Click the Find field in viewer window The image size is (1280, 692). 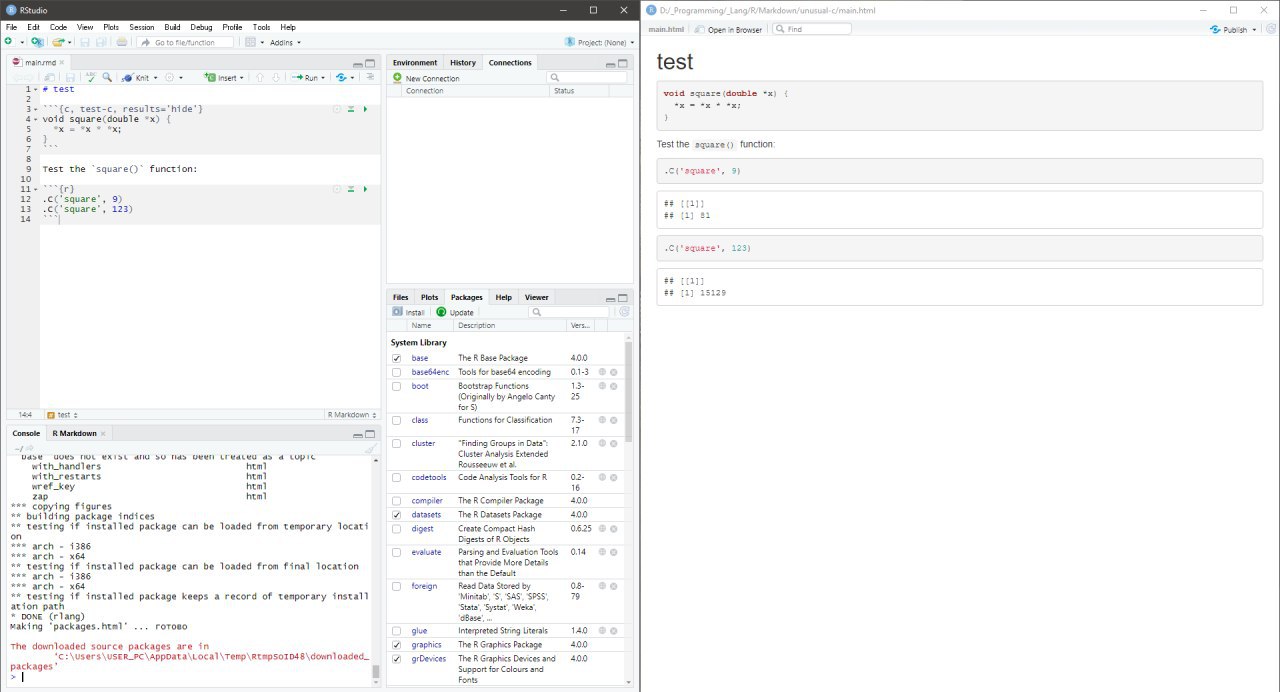(811, 30)
